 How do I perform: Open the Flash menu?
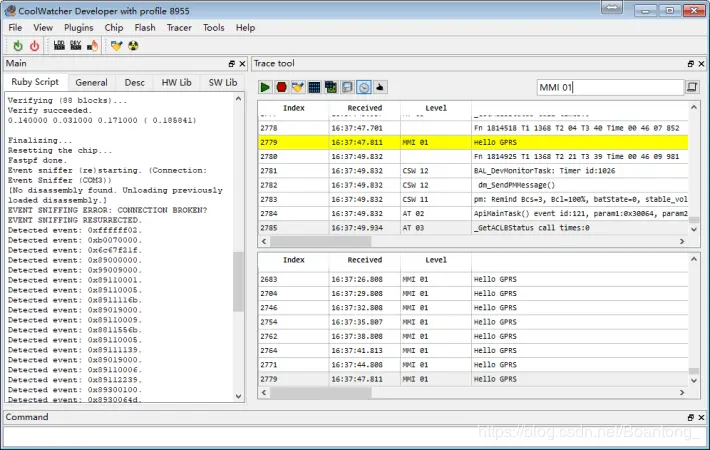145,28
